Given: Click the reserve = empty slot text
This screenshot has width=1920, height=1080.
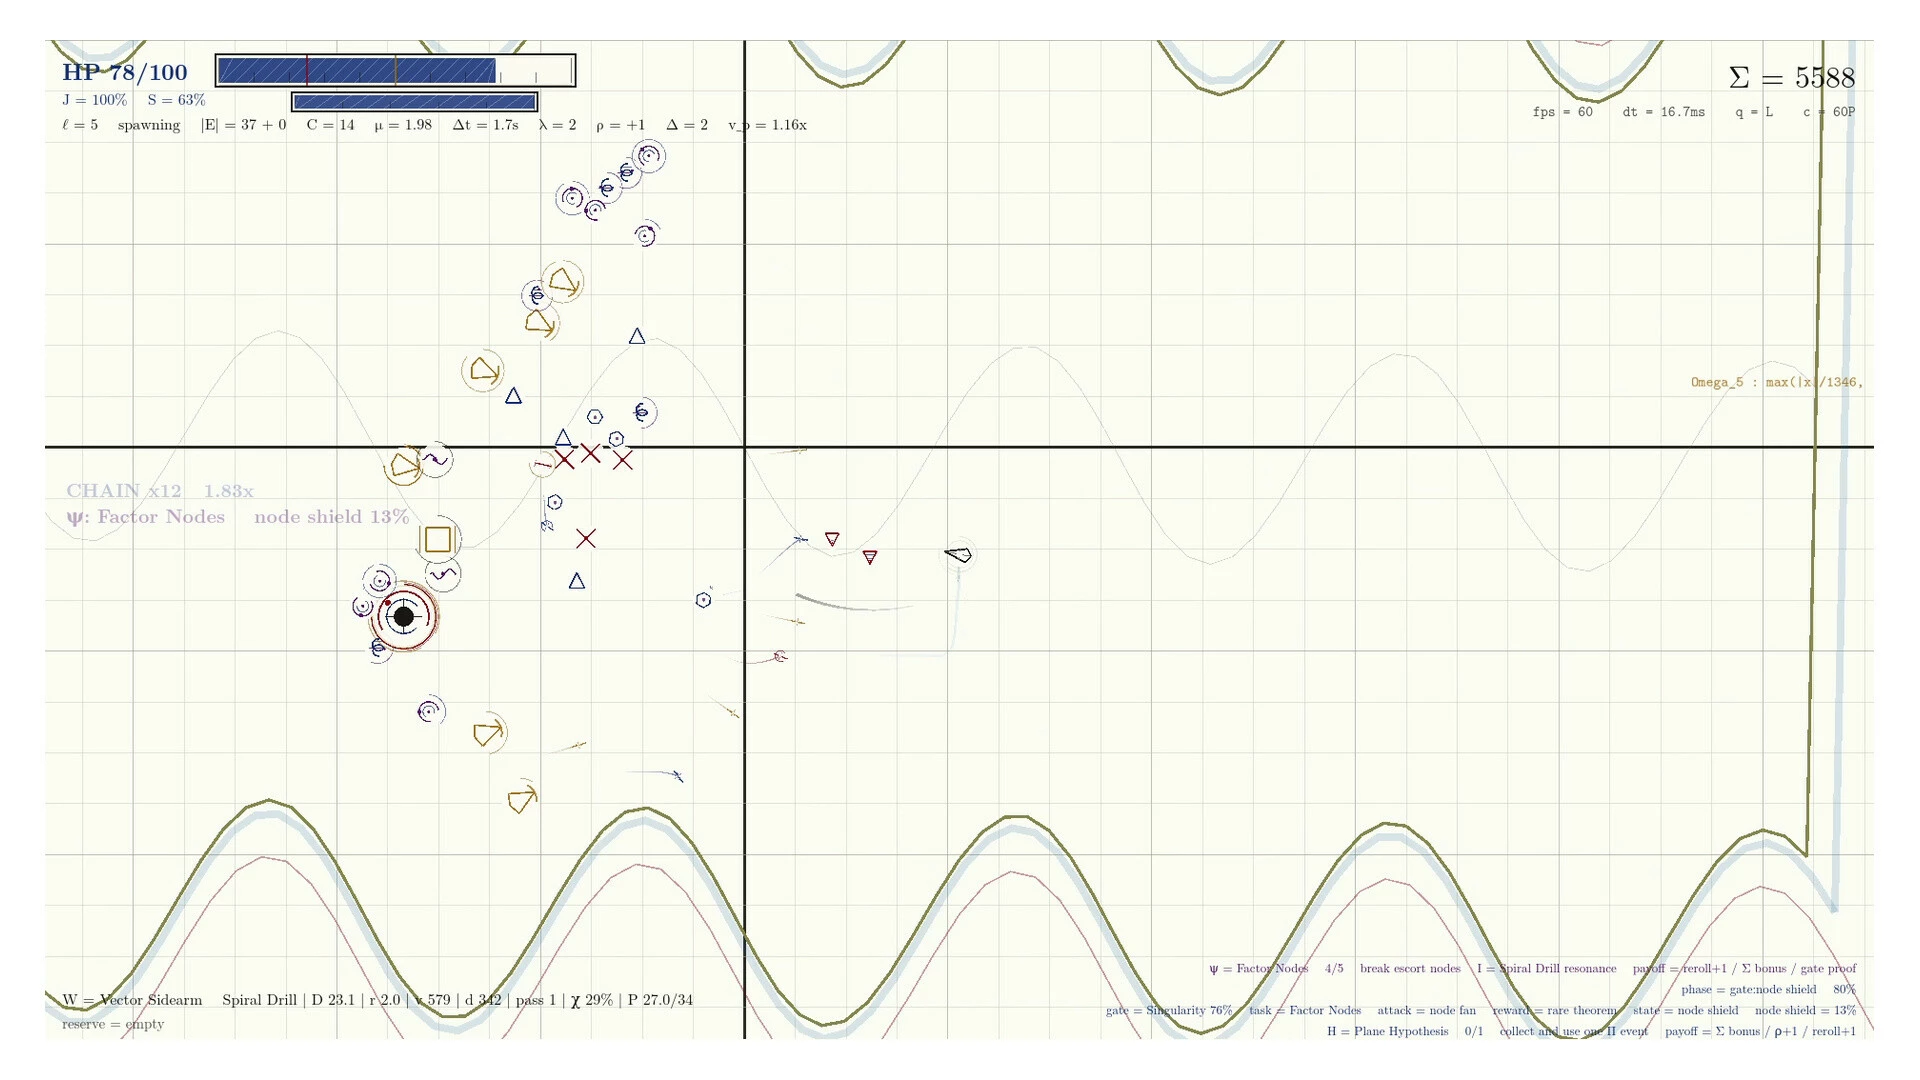Looking at the screenshot, I should pyautogui.click(x=113, y=1024).
